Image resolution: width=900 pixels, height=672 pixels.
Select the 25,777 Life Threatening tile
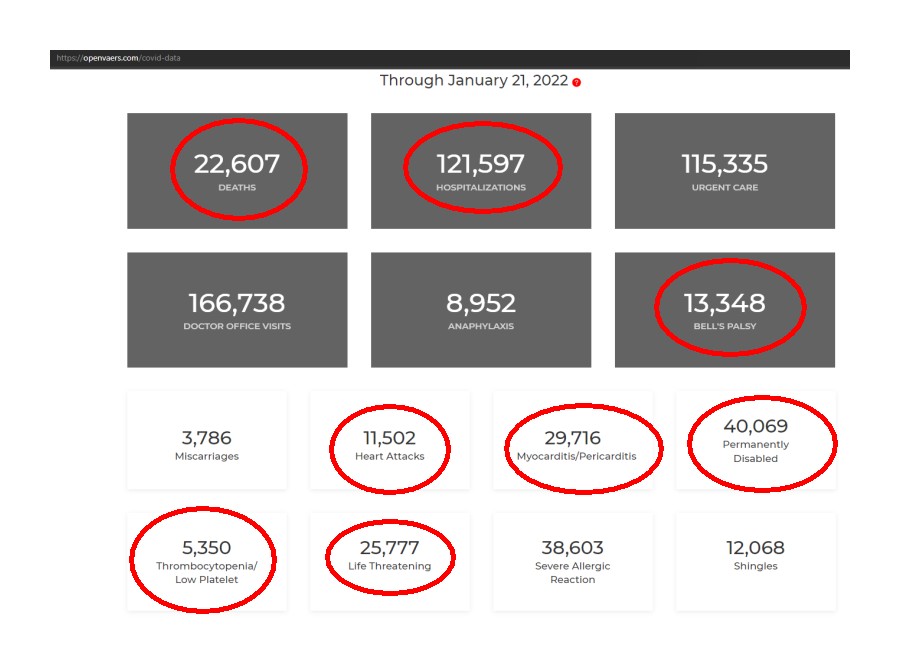(x=390, y=562)
